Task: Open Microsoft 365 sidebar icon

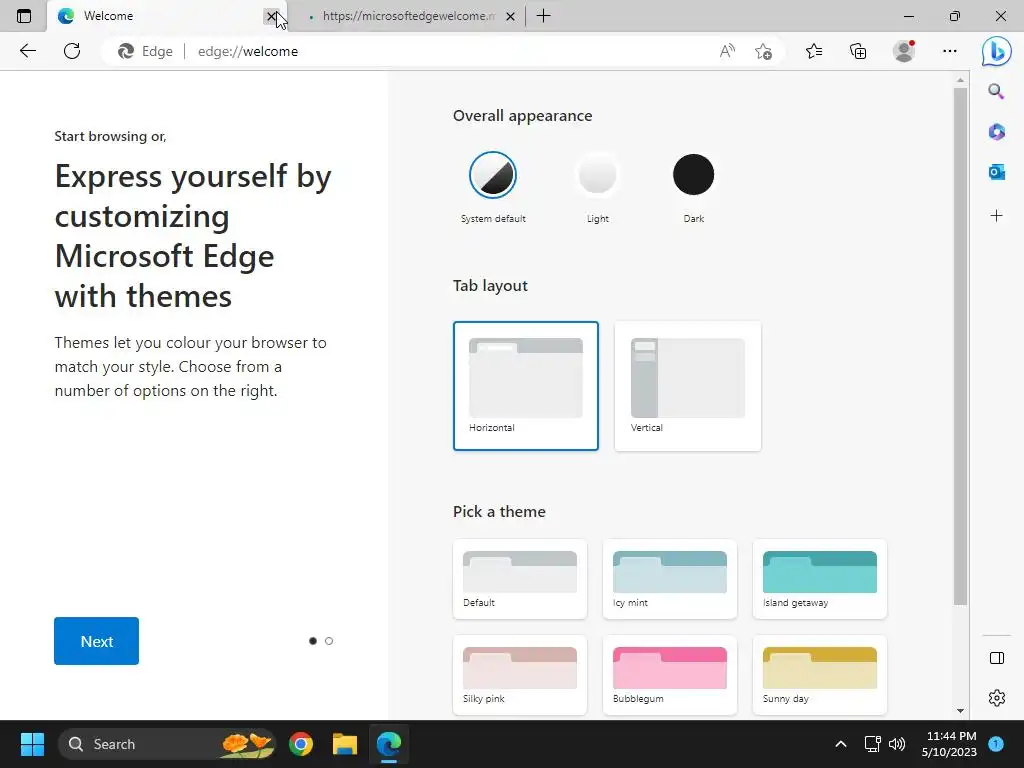Action: pos(996,131)
